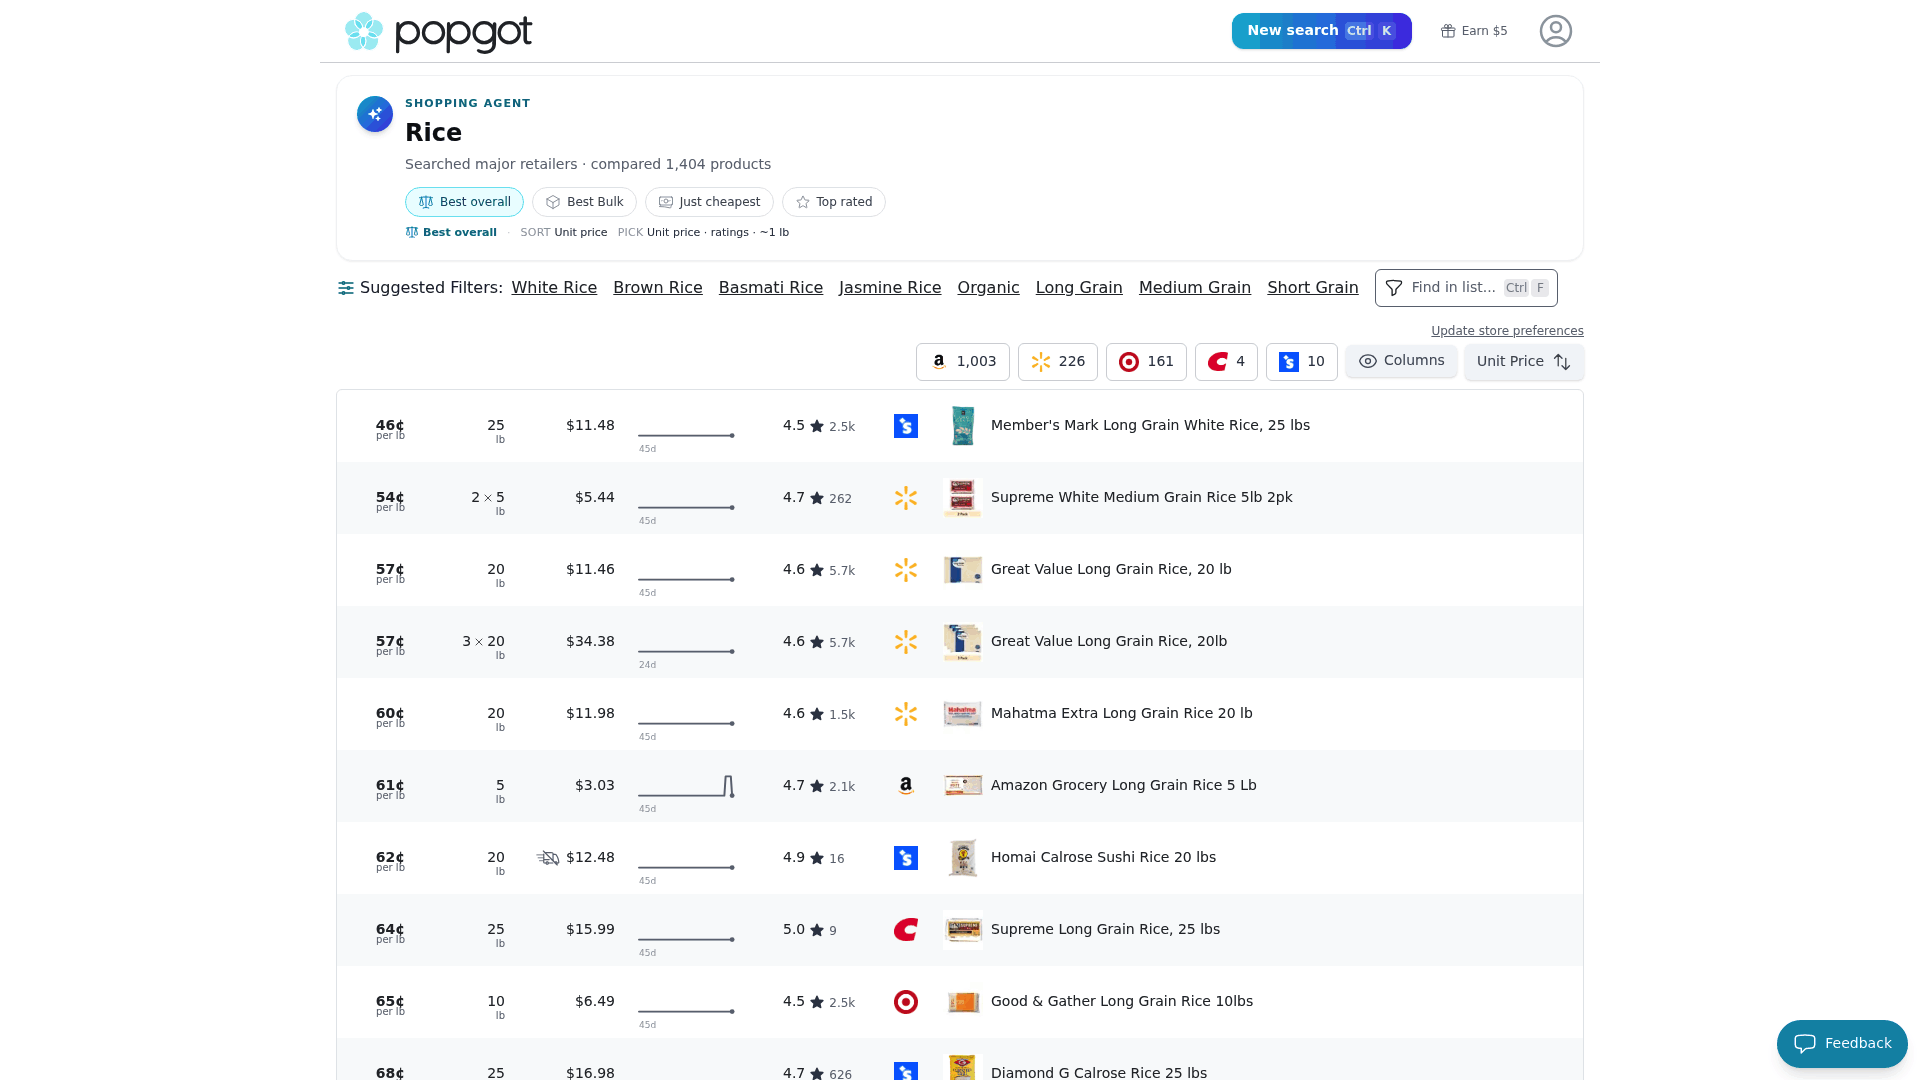Click the Amazon Grocery rice price history chart
1920x1080 pixels.
(x=686, y=787)
